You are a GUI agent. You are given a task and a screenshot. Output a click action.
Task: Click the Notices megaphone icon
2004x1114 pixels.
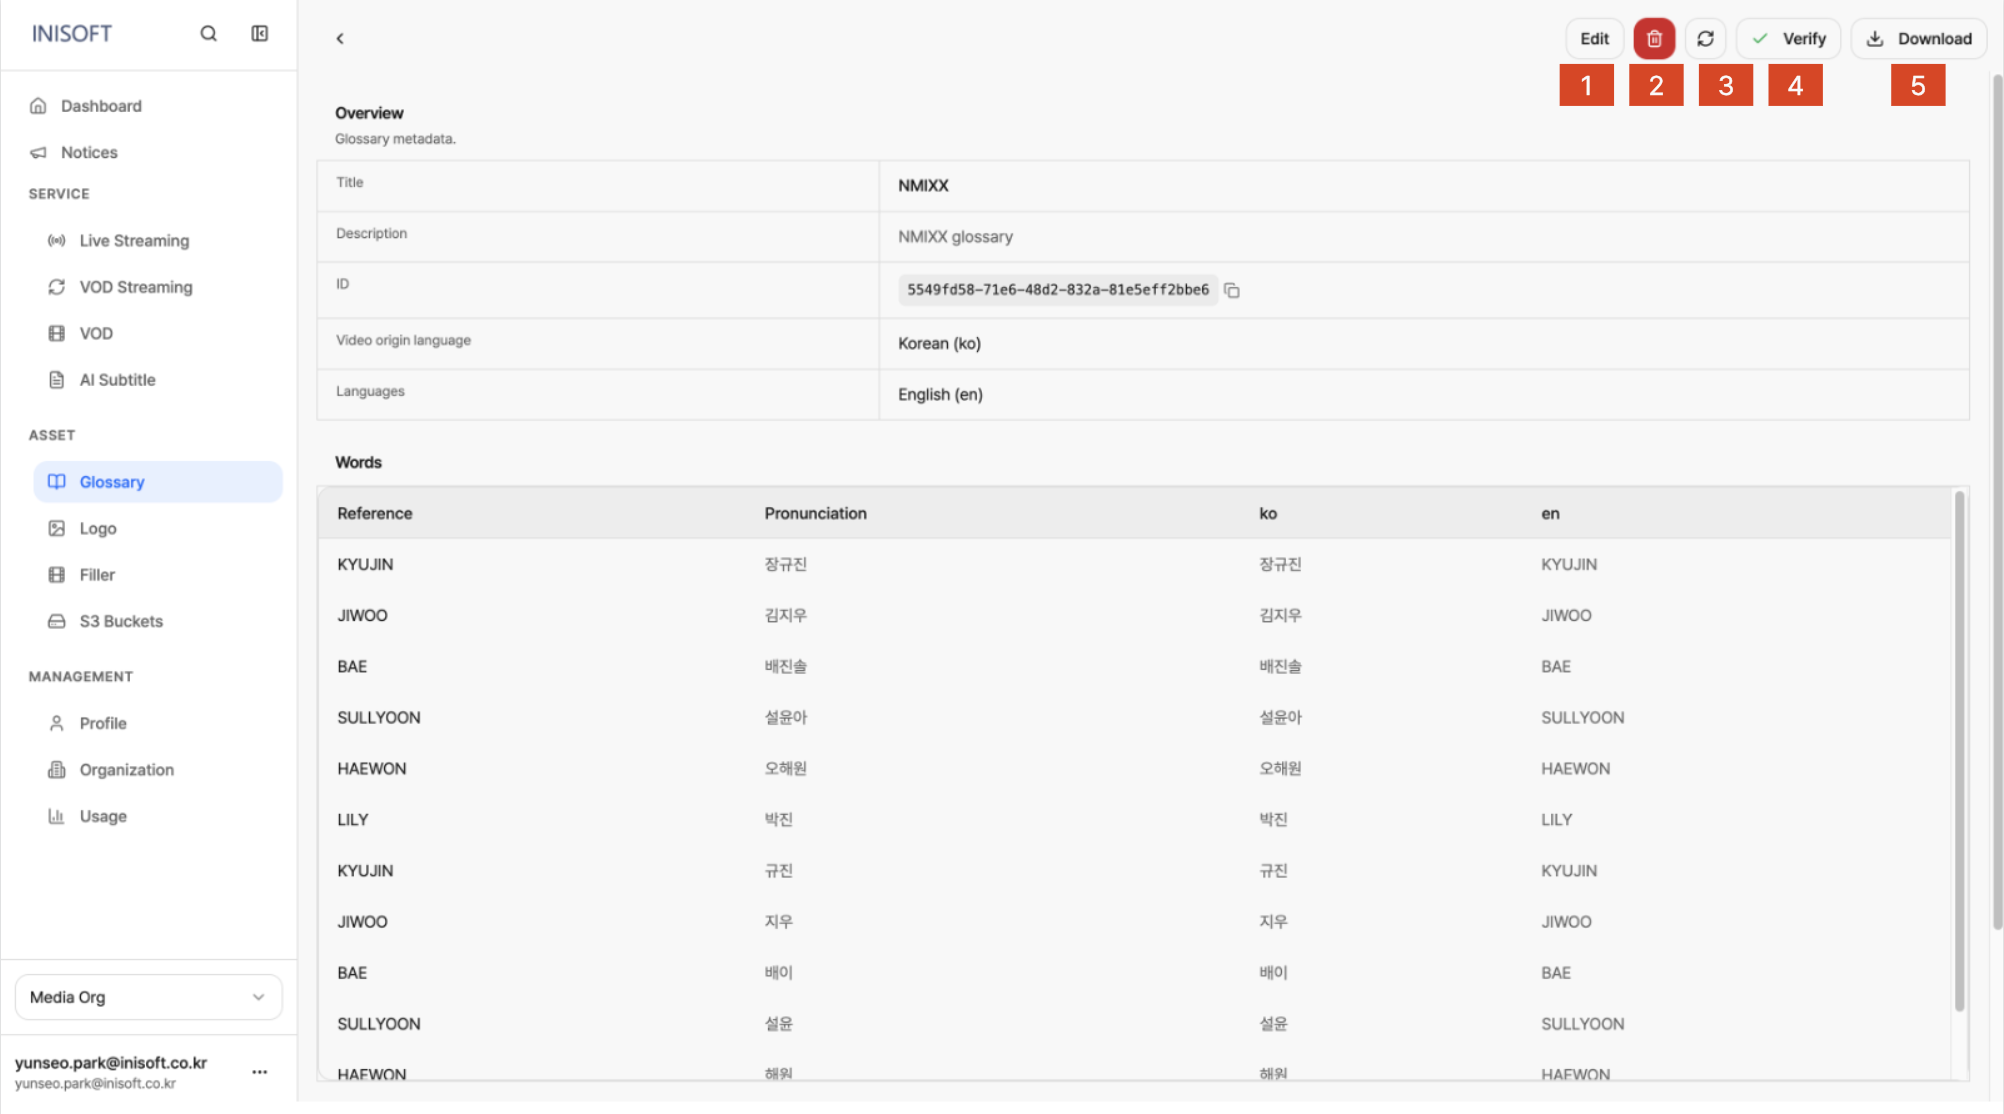click(x=38, y=152)
